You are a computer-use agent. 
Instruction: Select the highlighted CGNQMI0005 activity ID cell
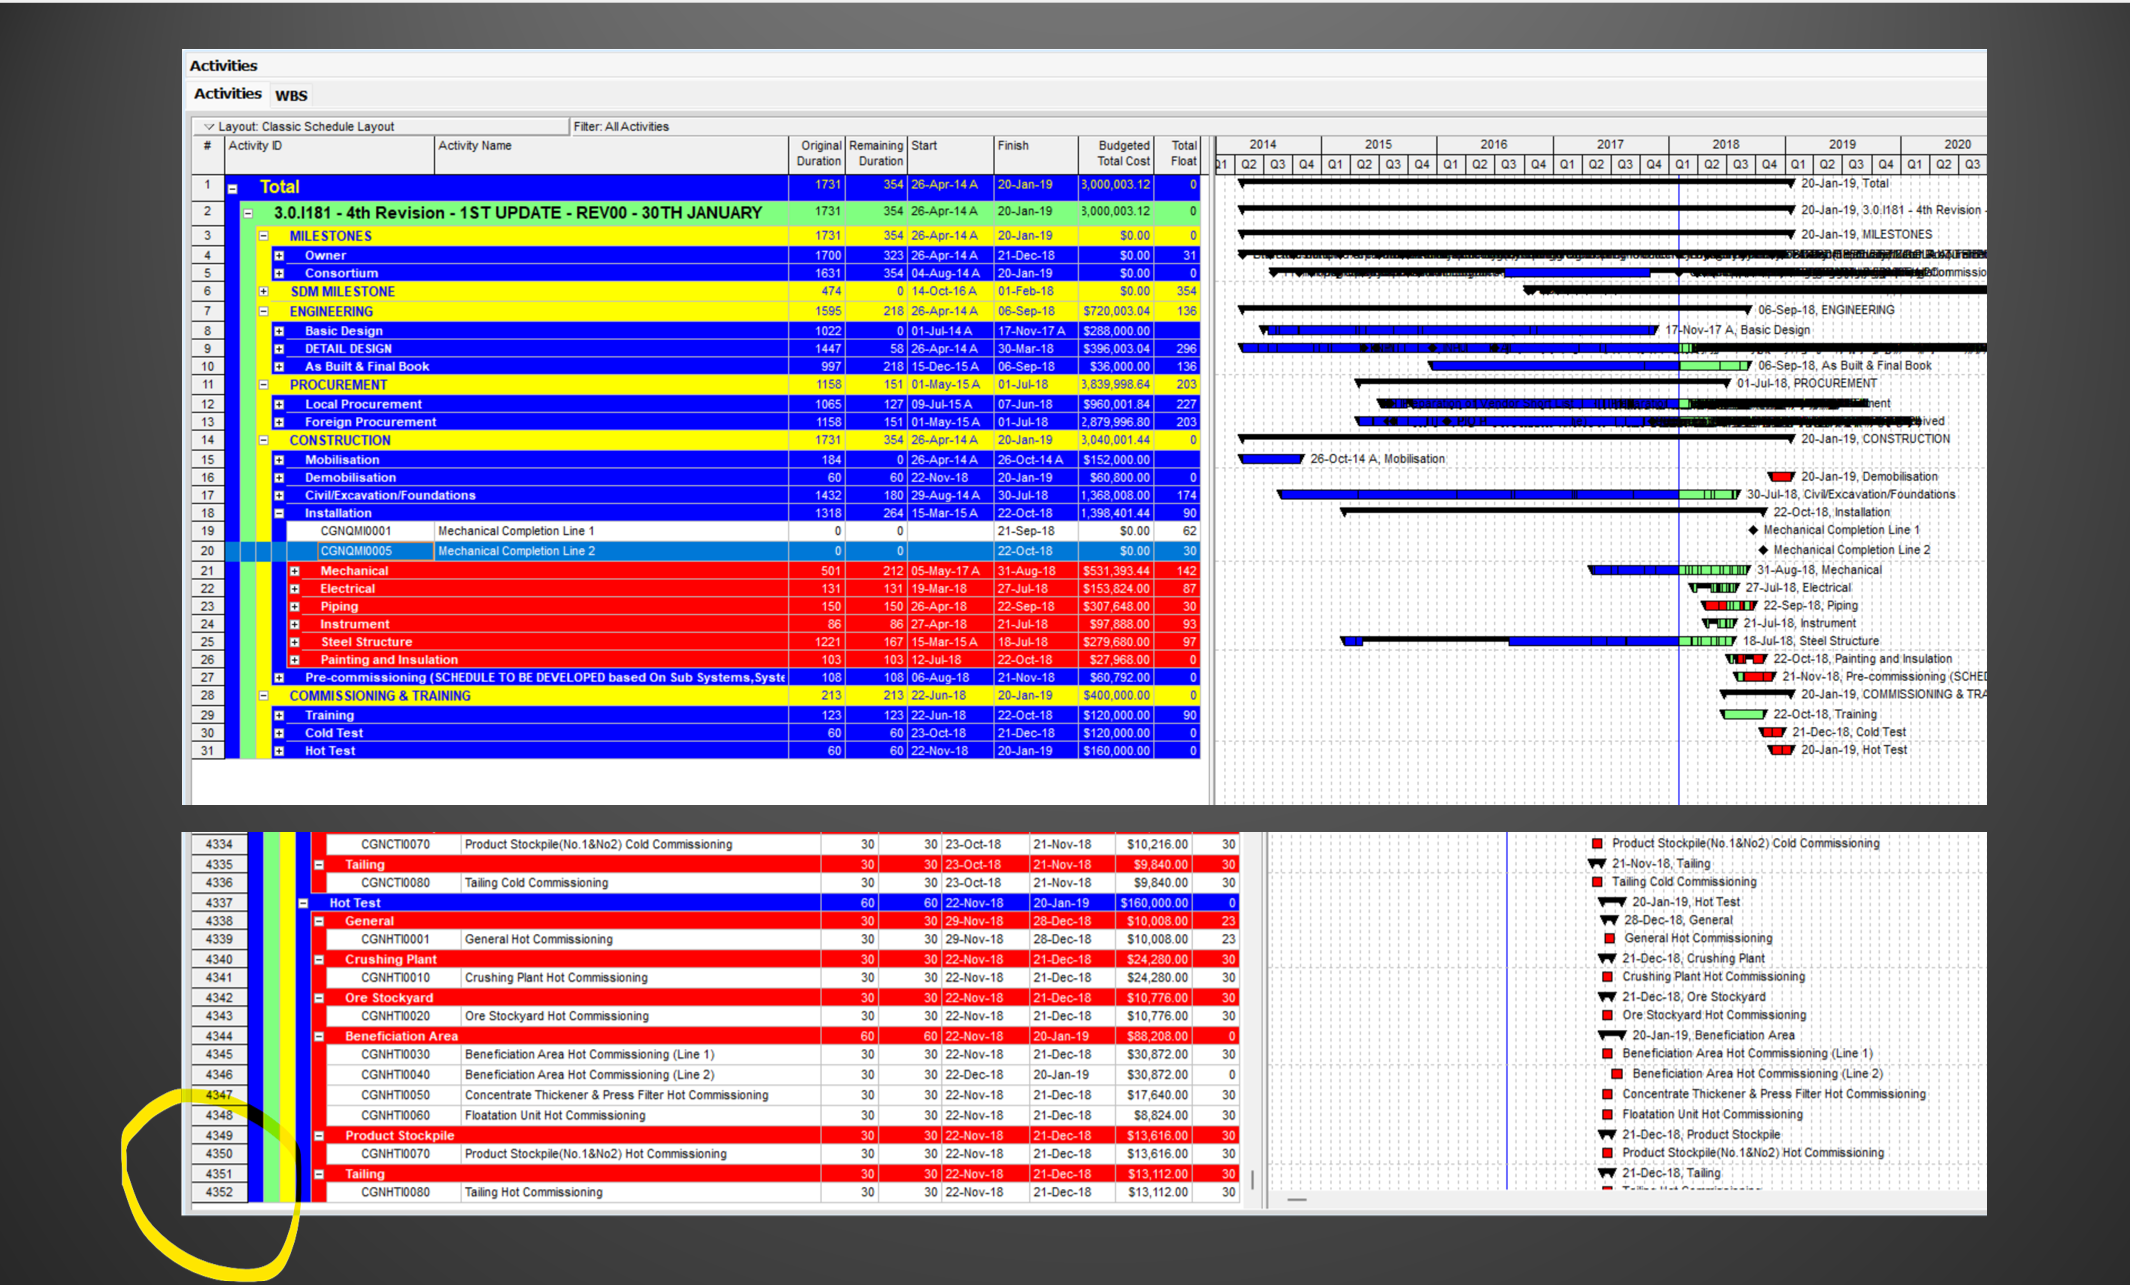click(375, 551)
